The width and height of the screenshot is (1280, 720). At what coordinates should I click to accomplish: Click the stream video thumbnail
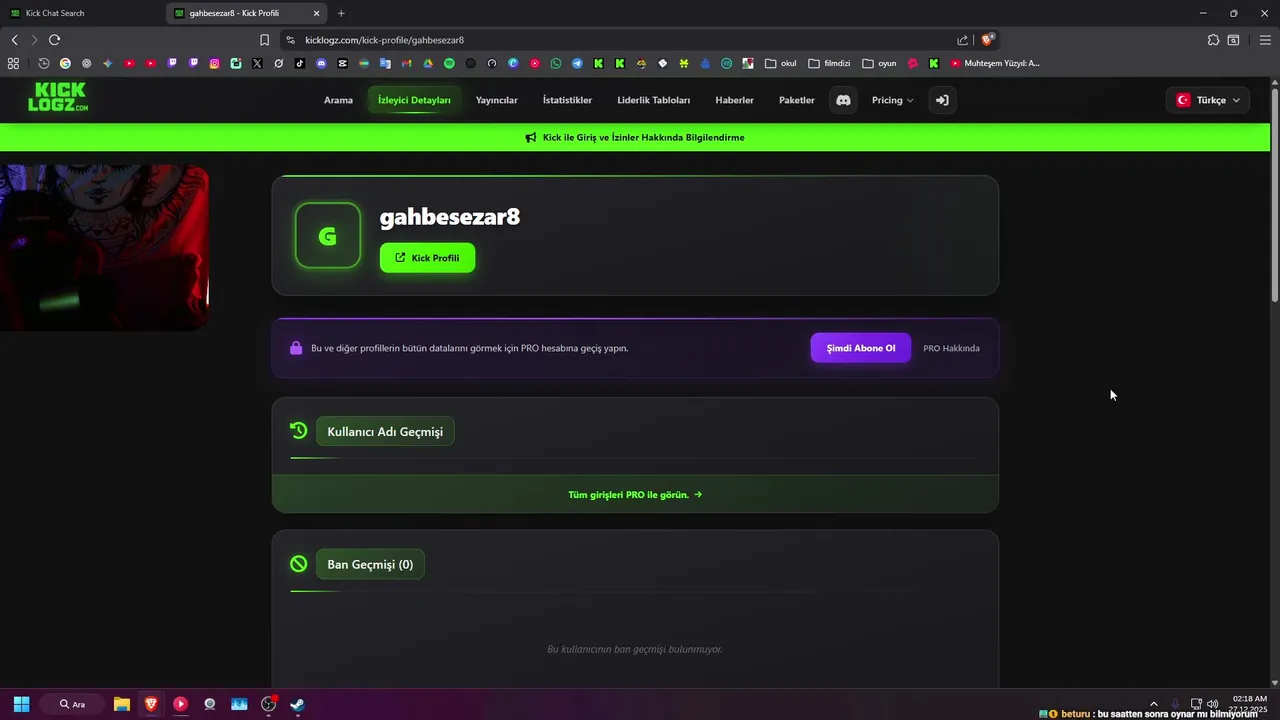tap(104, 247)
